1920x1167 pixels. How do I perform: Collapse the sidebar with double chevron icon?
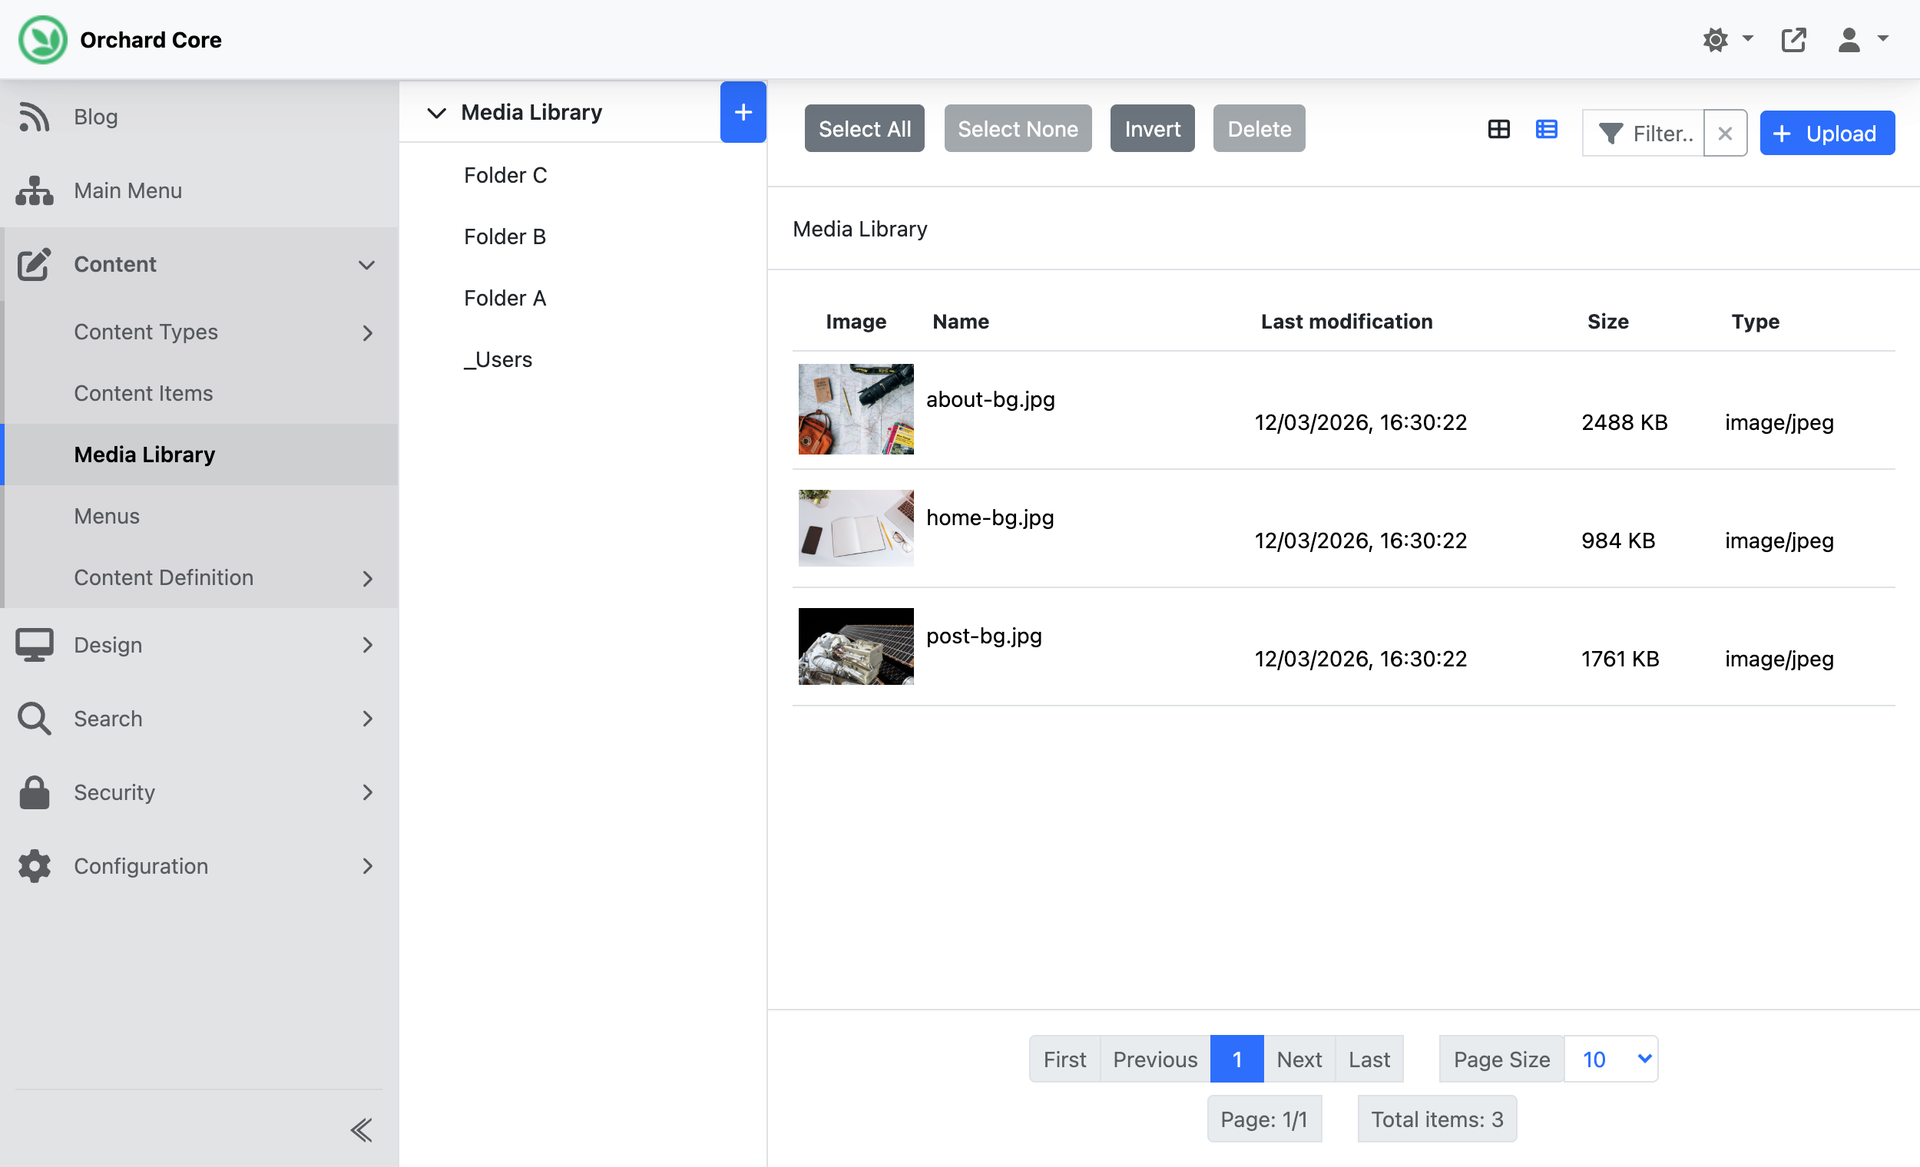[361, 1130]
